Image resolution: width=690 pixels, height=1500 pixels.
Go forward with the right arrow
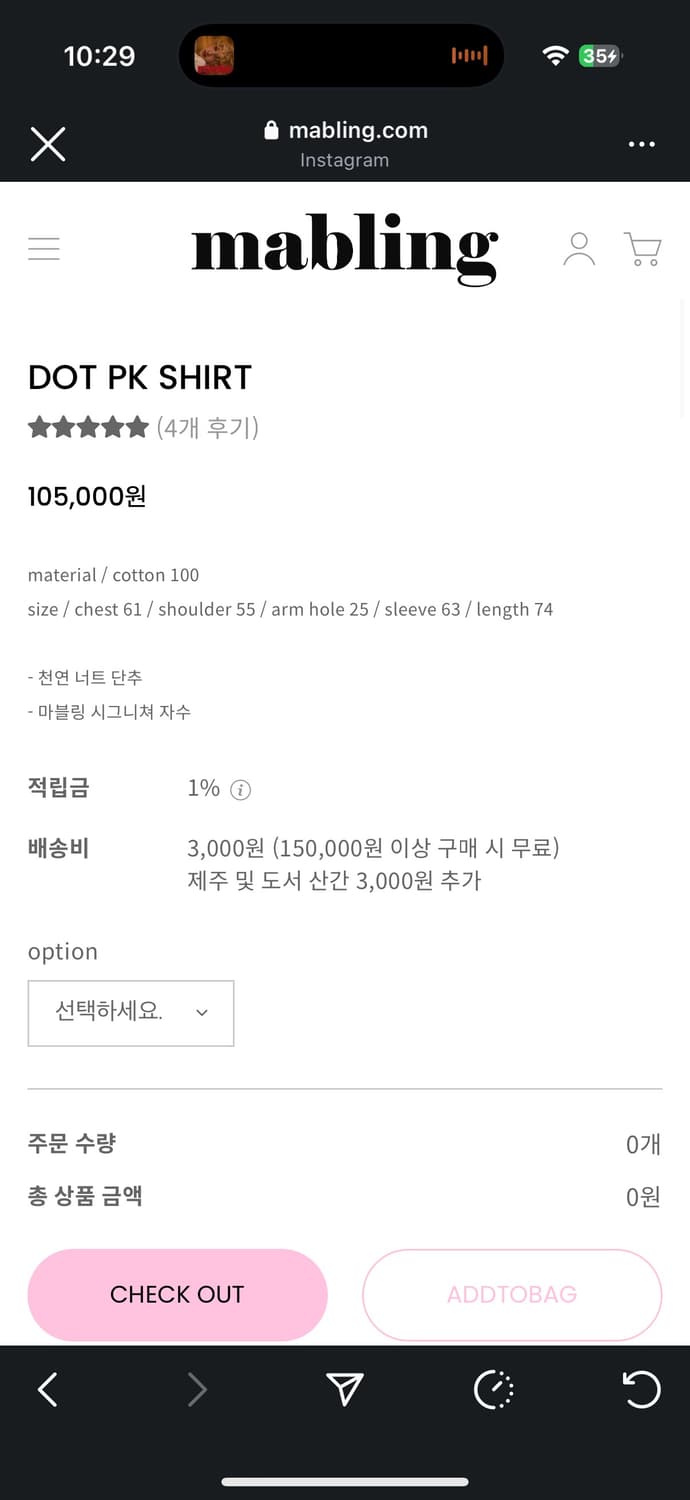pyautogui.click(x=197, y=1389)
